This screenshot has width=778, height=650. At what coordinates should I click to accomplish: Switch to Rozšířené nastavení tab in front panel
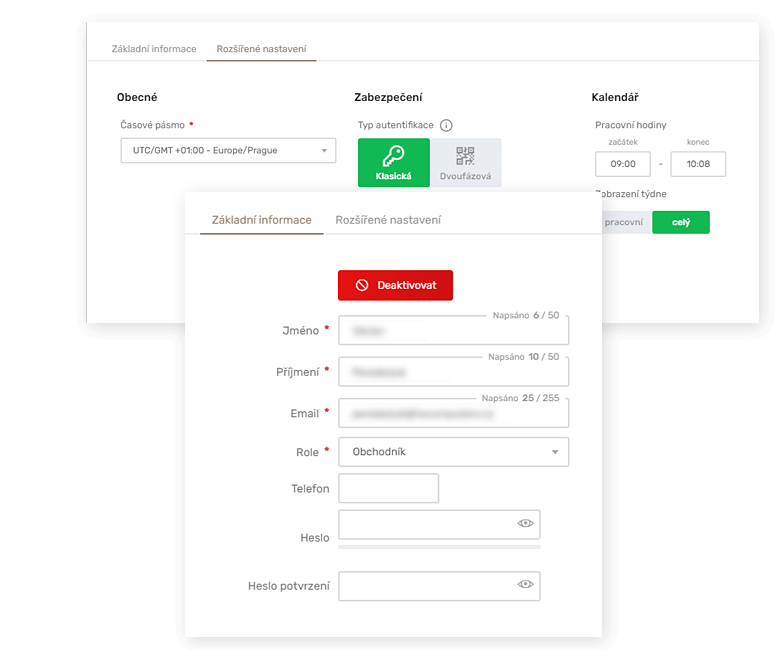(388, 220)
